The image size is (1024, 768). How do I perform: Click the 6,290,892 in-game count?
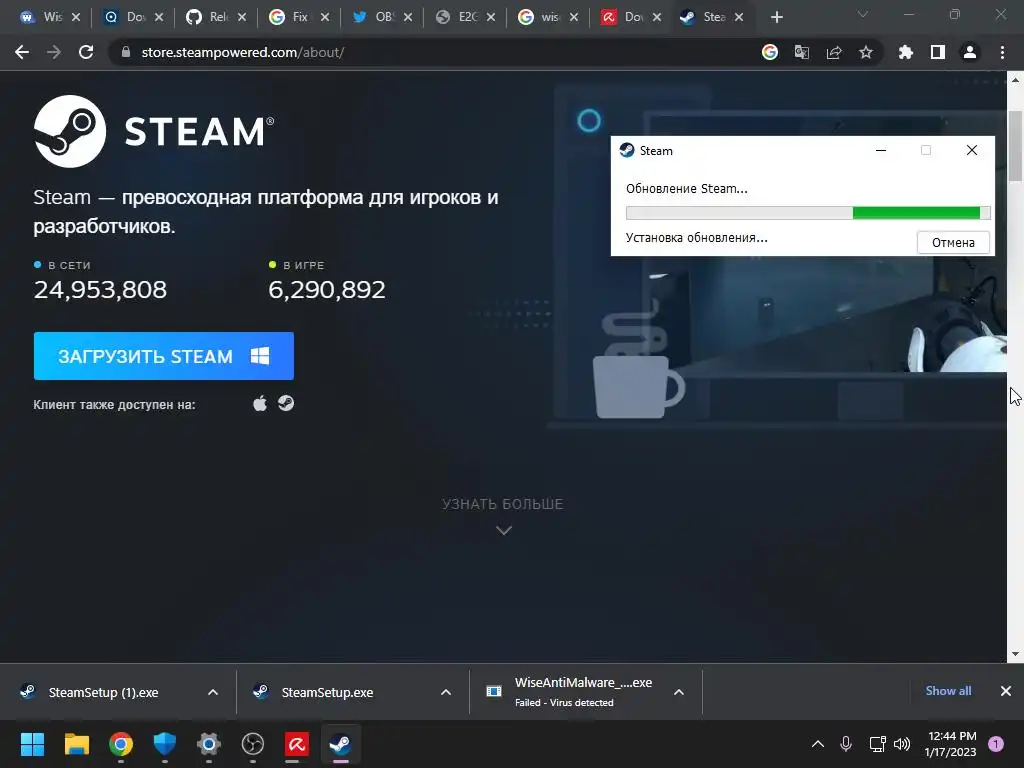click(327, 289)
